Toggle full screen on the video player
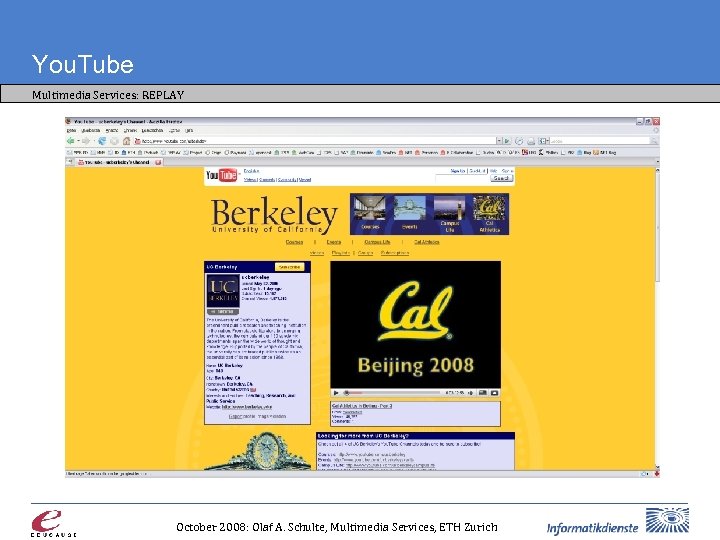Viewport: 720px width, 540px height. [495, 393]
